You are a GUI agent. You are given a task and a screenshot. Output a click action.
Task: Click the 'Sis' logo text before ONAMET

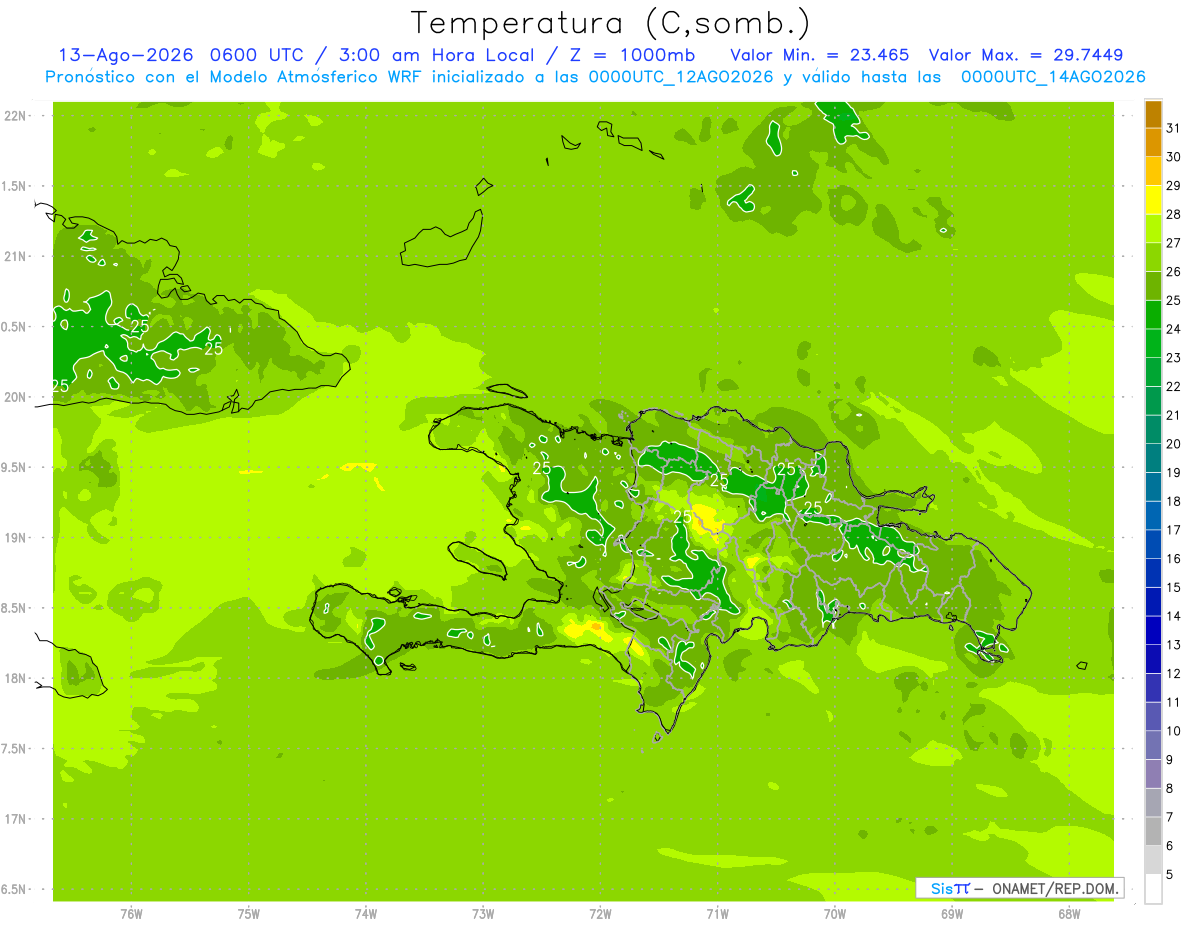coord(941,888)
